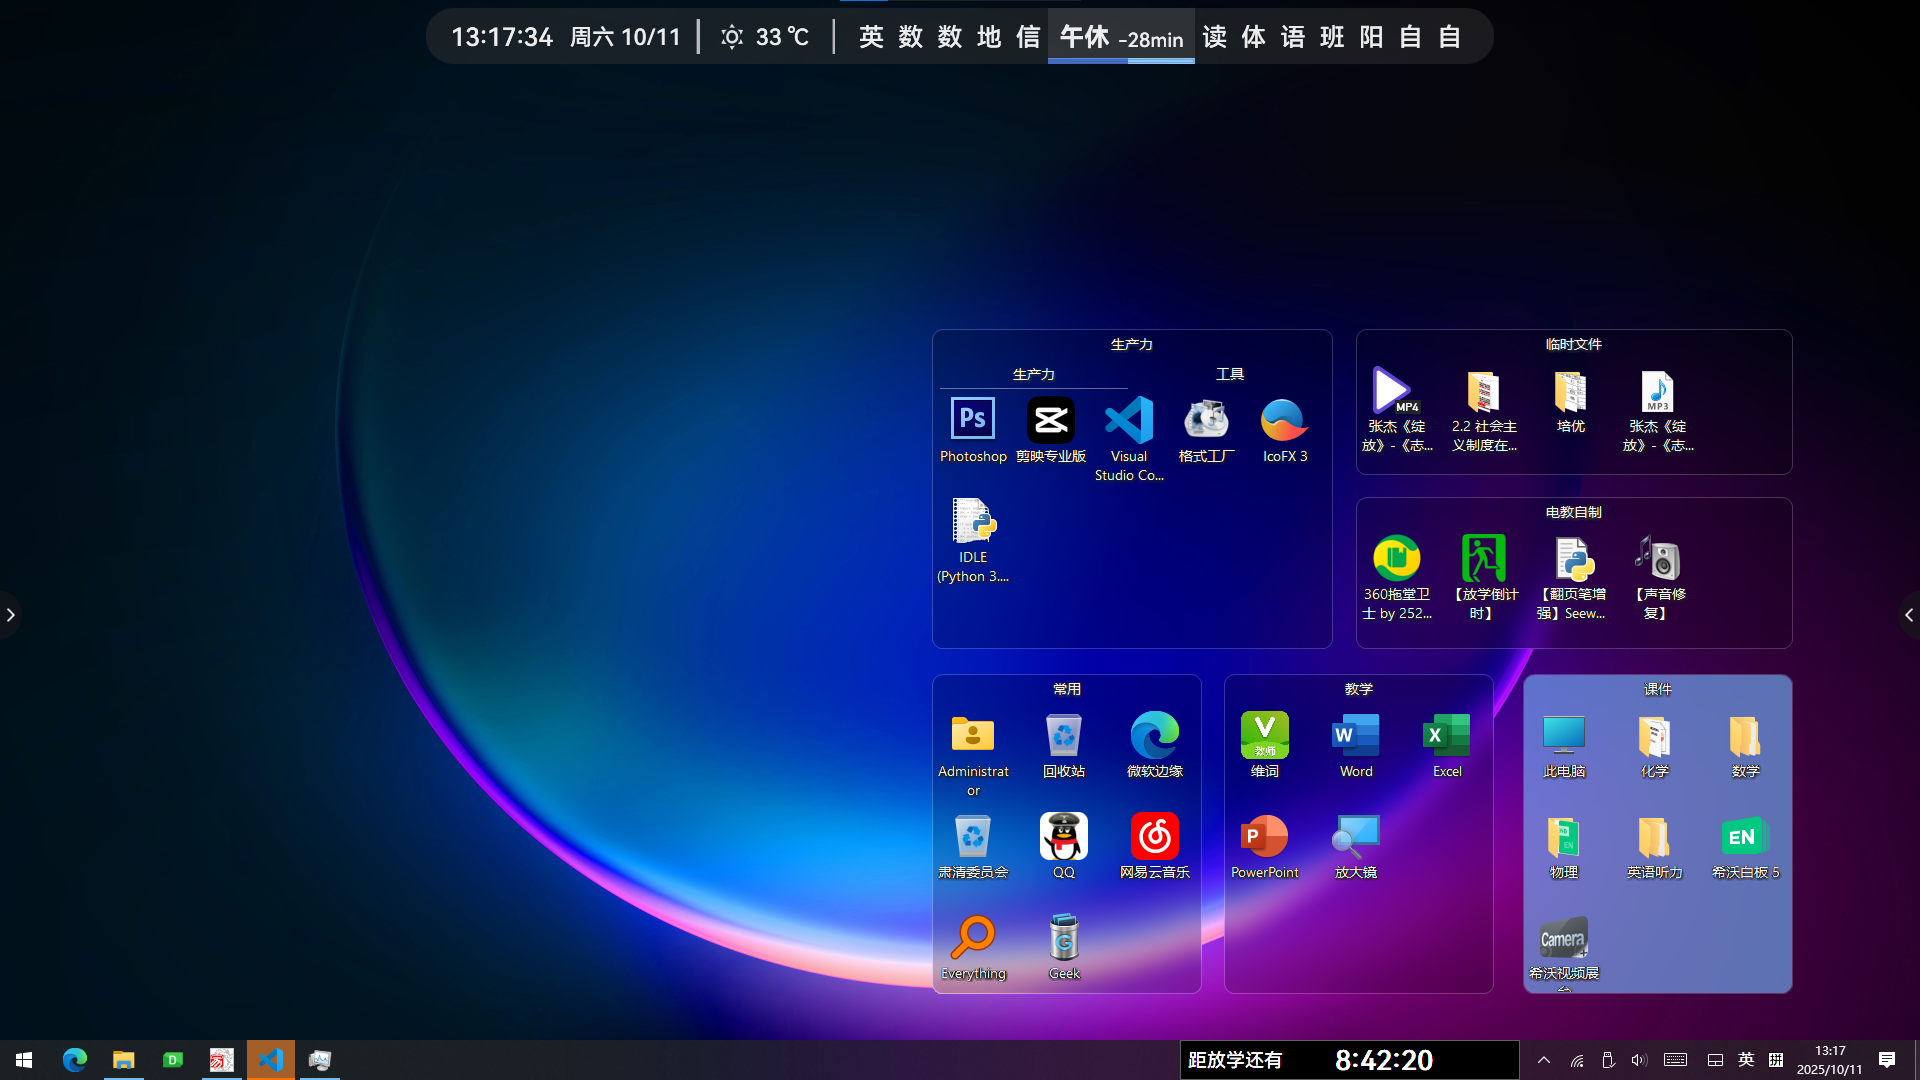
Task: Expand the left edge sidebar arrow
Action: click(10, 614)
